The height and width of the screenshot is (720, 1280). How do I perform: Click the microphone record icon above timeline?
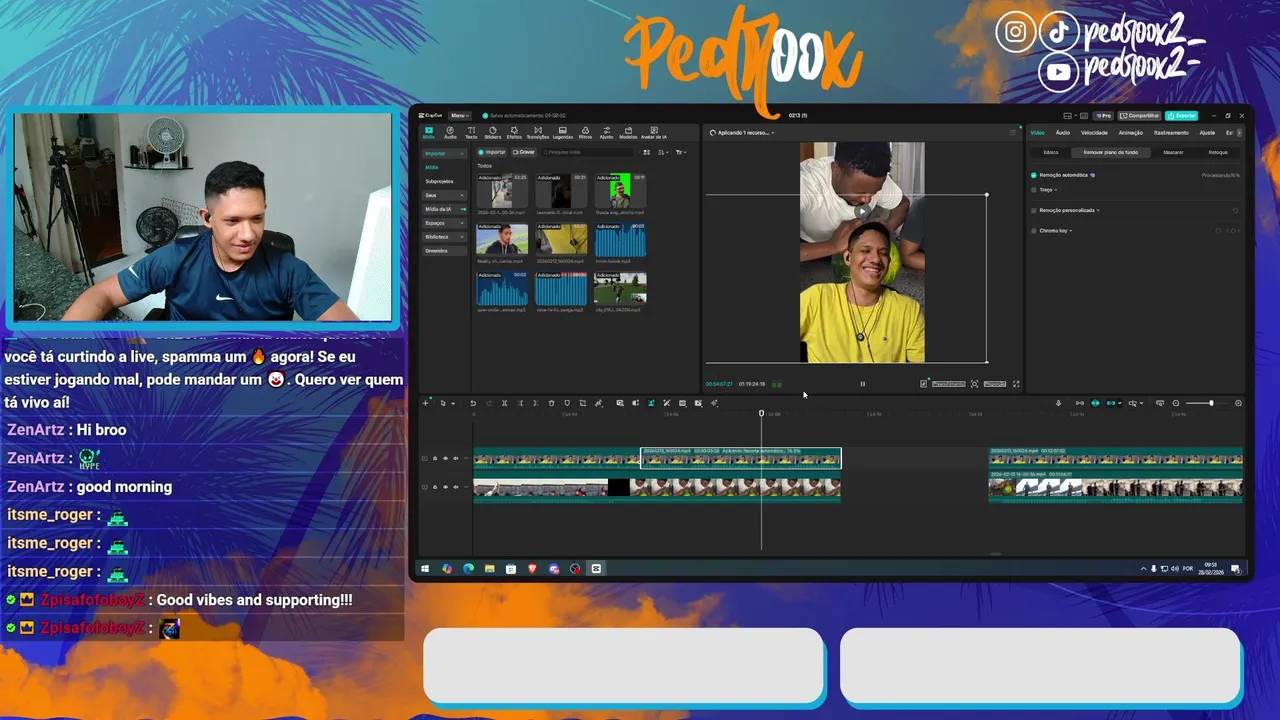[1058, 403]
